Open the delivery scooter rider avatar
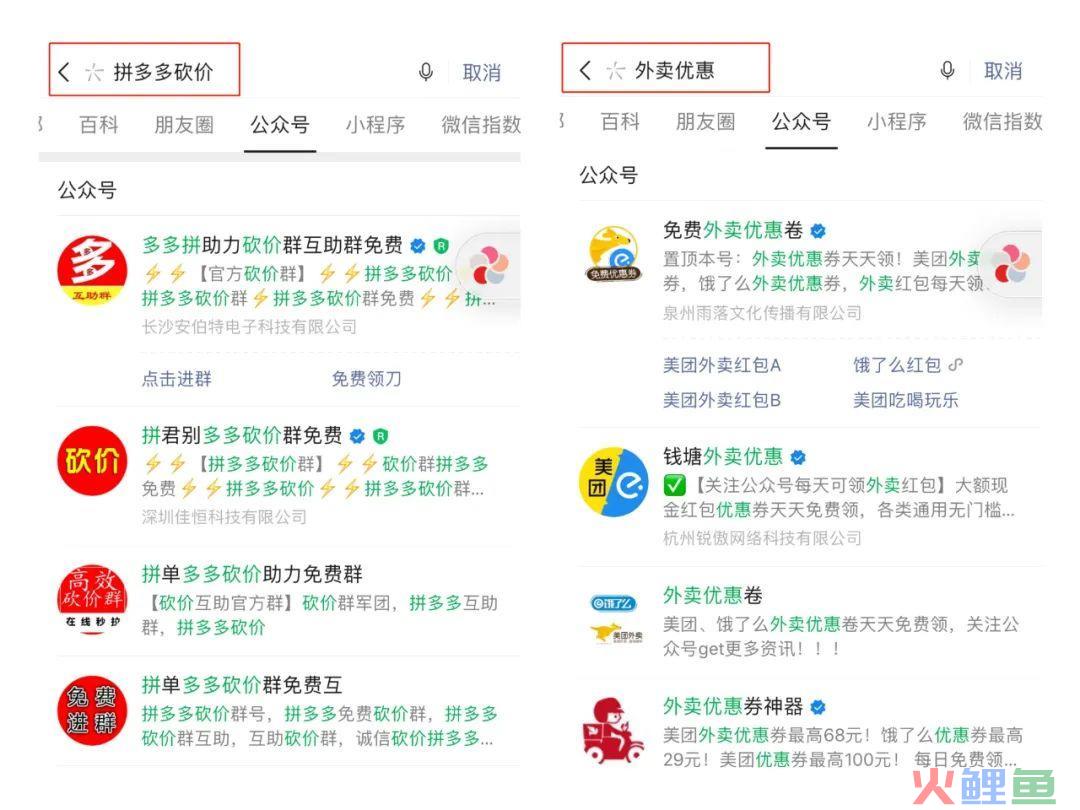The height and width of the screenshot is (810, 1080). click(x=612, y=730)
